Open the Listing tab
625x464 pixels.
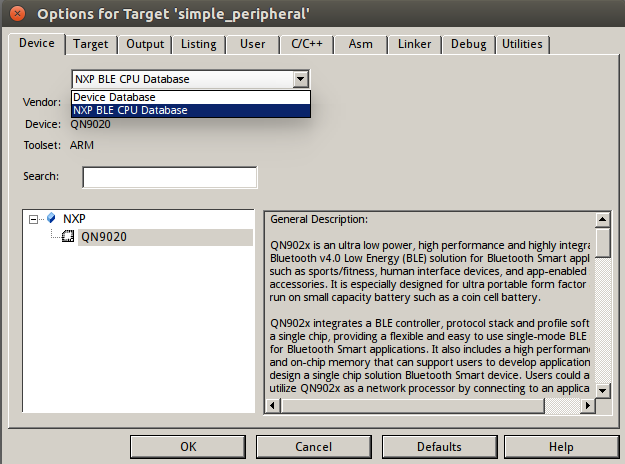199,44
